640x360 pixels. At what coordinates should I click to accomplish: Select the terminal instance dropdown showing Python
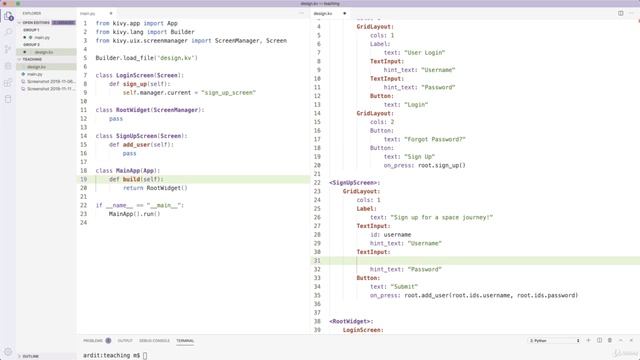tap(554, 340)
